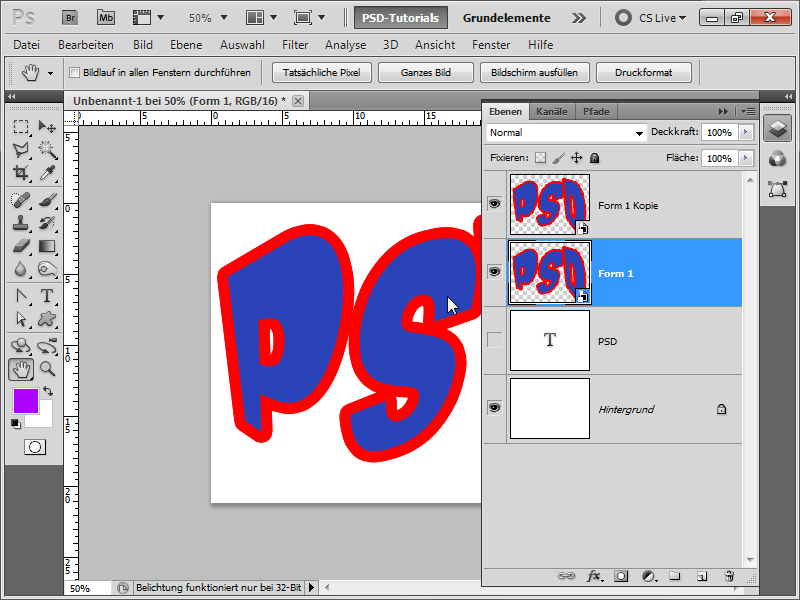Show more workspaces chevron
This screenshot has height=600, width=800.
[x=579, y=18]
